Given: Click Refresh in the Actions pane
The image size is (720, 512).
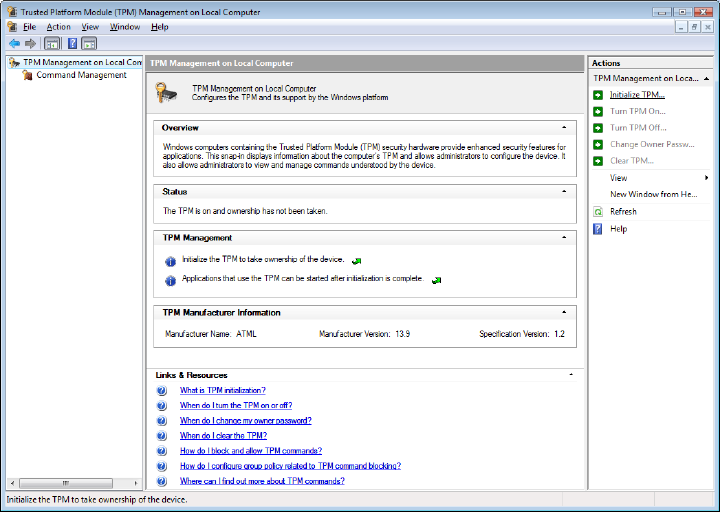Looking at the screenshot, I should click(623, 212).
